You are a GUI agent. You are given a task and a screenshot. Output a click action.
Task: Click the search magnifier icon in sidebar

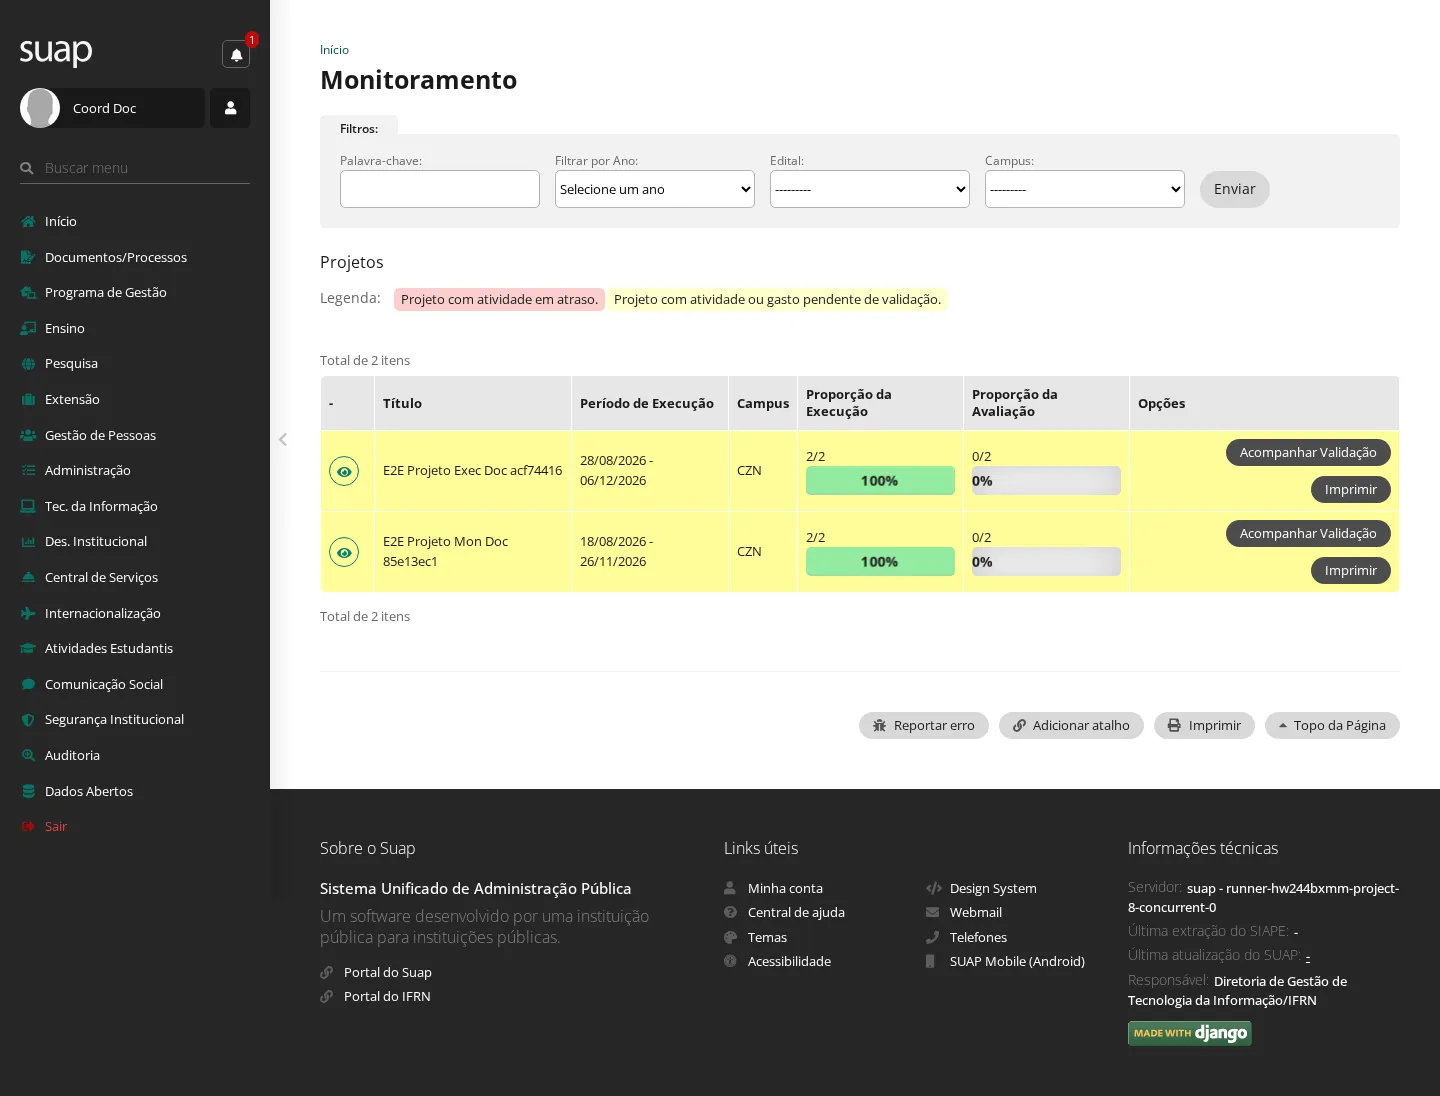click(27, 168)
